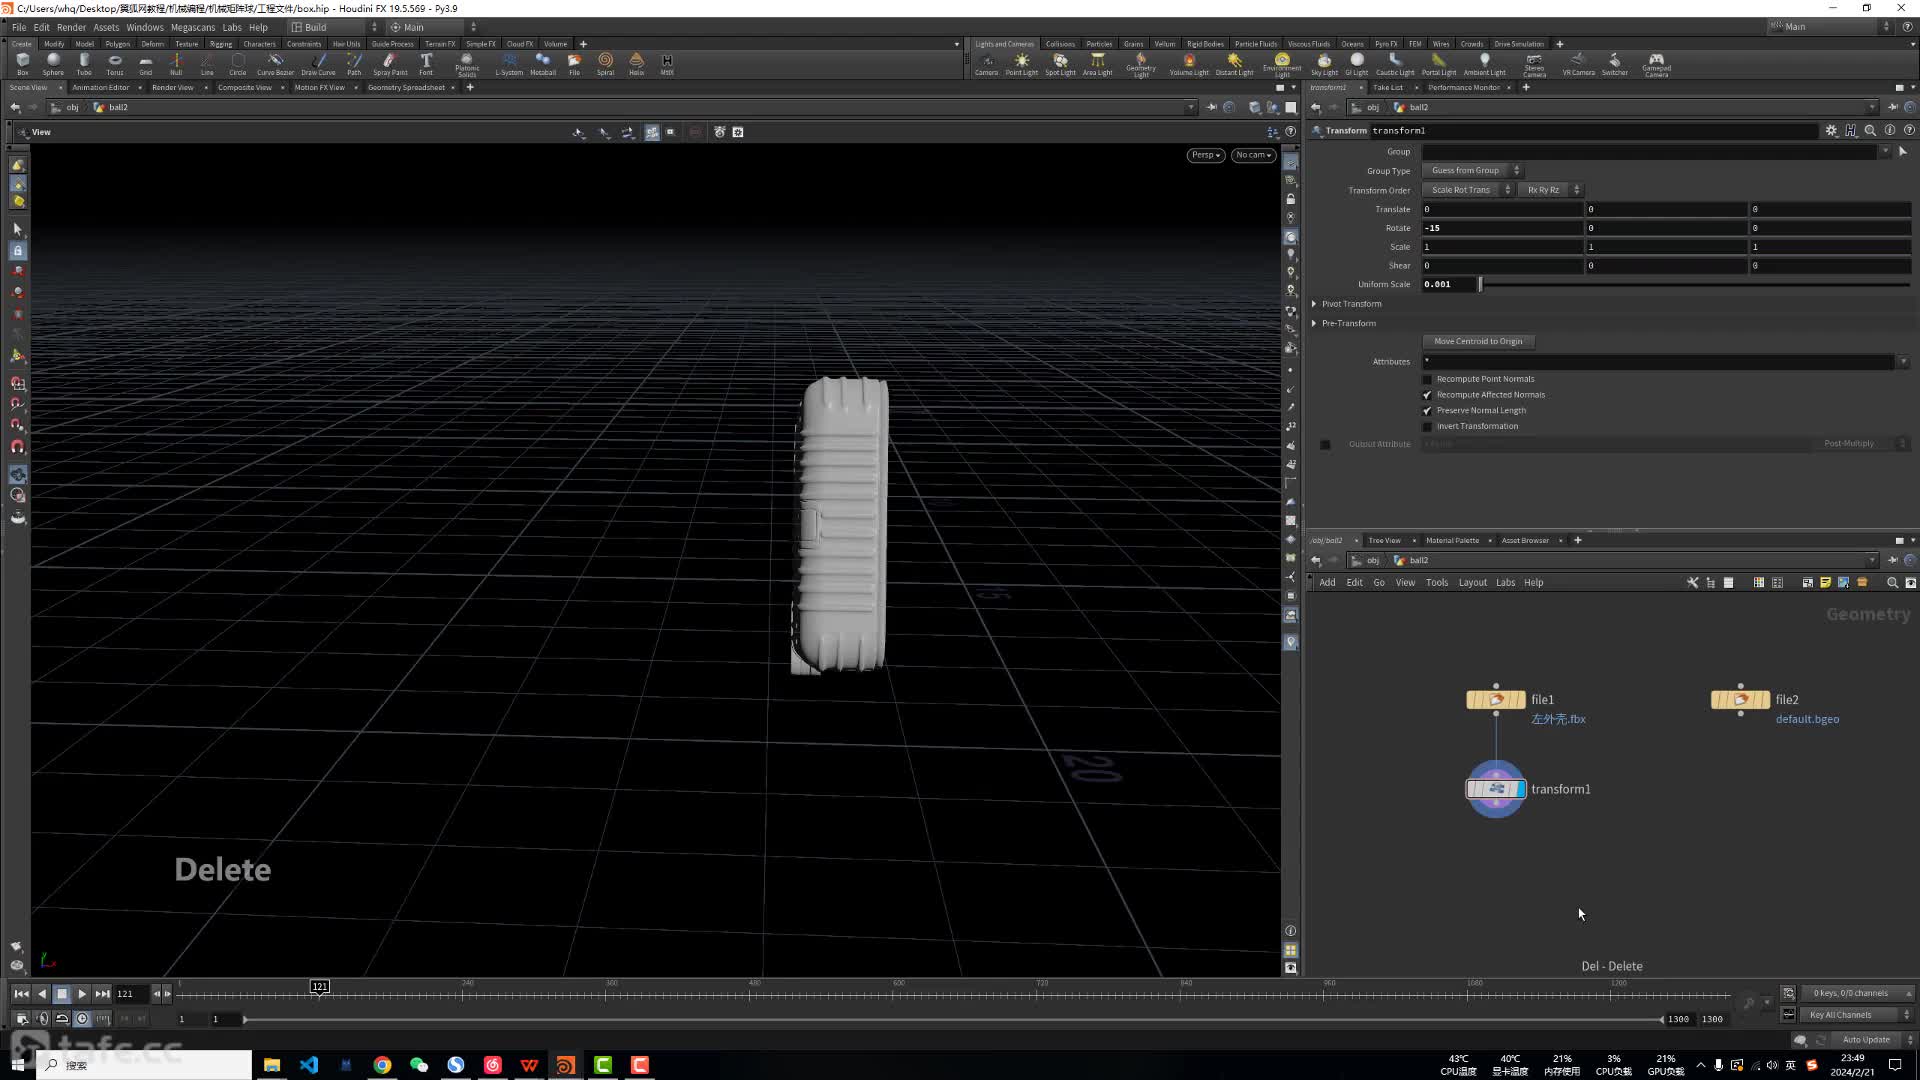The height and width of the screenshot is (1080, 1920).
Task: Select the Platonic Solids tool
Action: [x=467, y=64]
